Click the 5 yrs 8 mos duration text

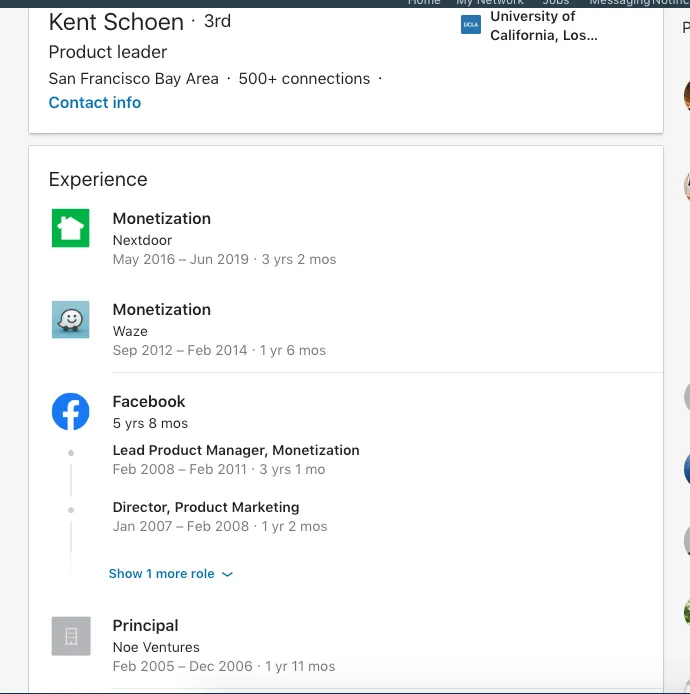click(150, 424)
